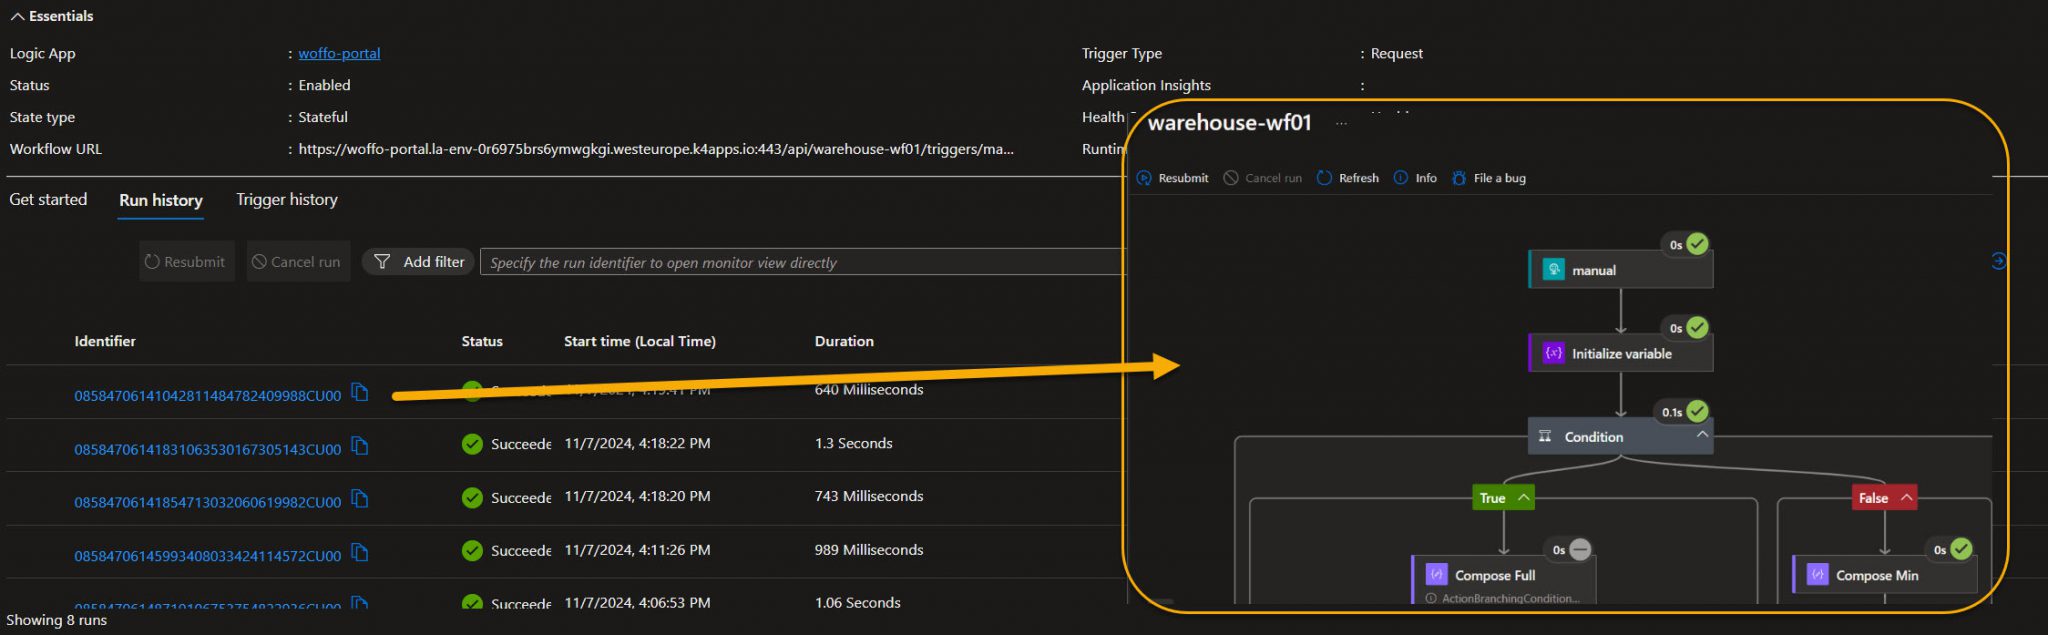Click the Refresh icon in workflow toolbar
Screen dimensions: 2048x635
click(1324, 178)
